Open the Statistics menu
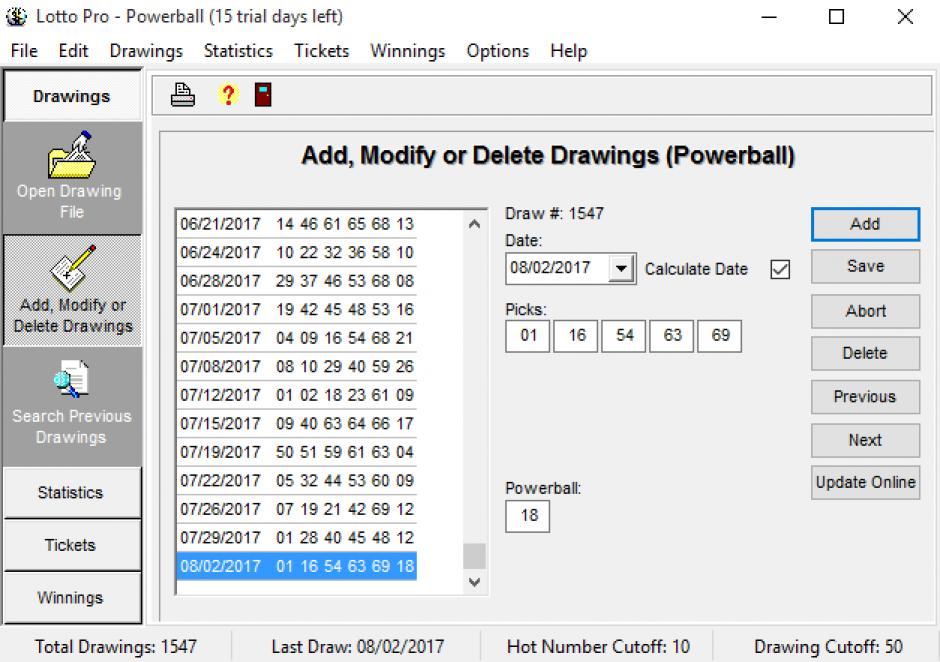 tap(238, 51)
